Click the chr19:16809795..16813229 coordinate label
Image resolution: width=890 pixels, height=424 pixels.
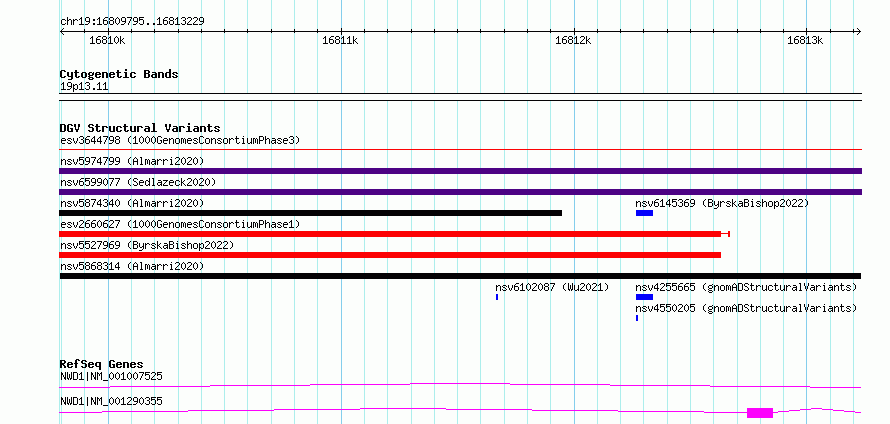[x=132, y=22]
